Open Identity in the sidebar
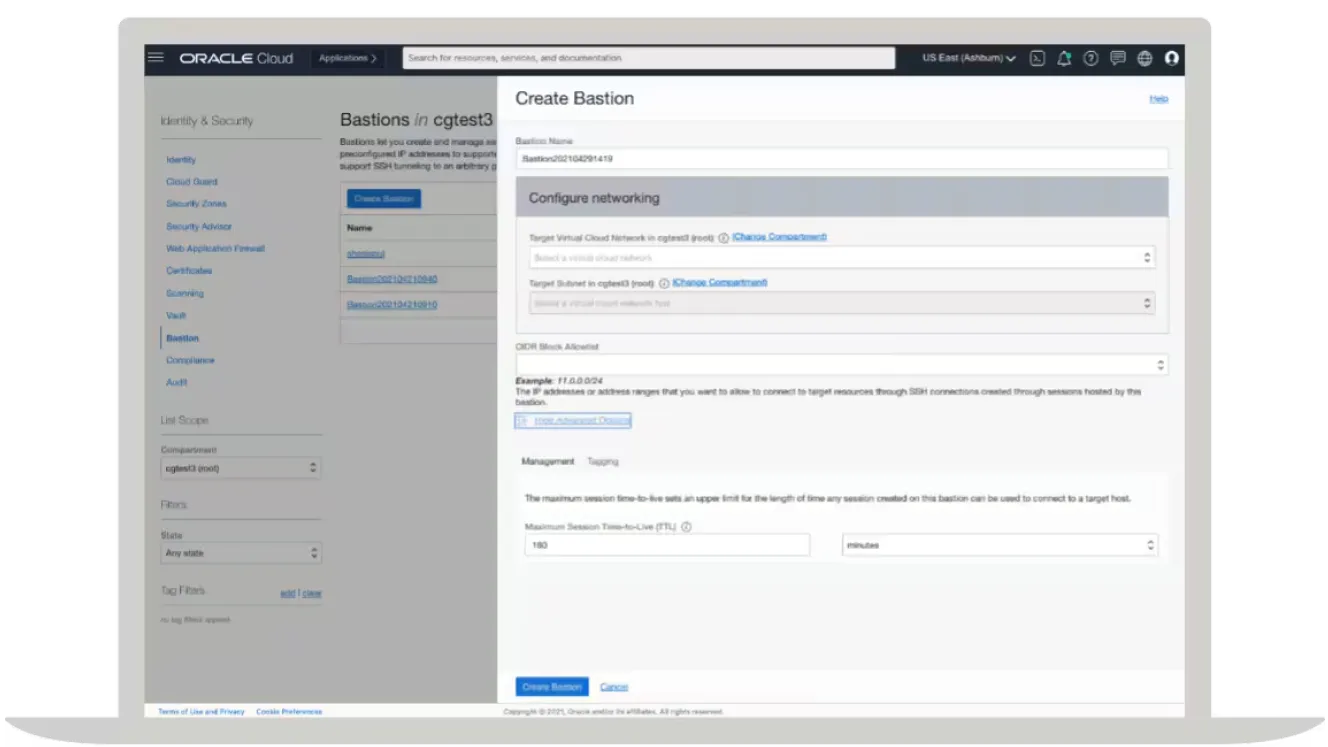Viewport: 1328px width, 747px height. [181, 160]
